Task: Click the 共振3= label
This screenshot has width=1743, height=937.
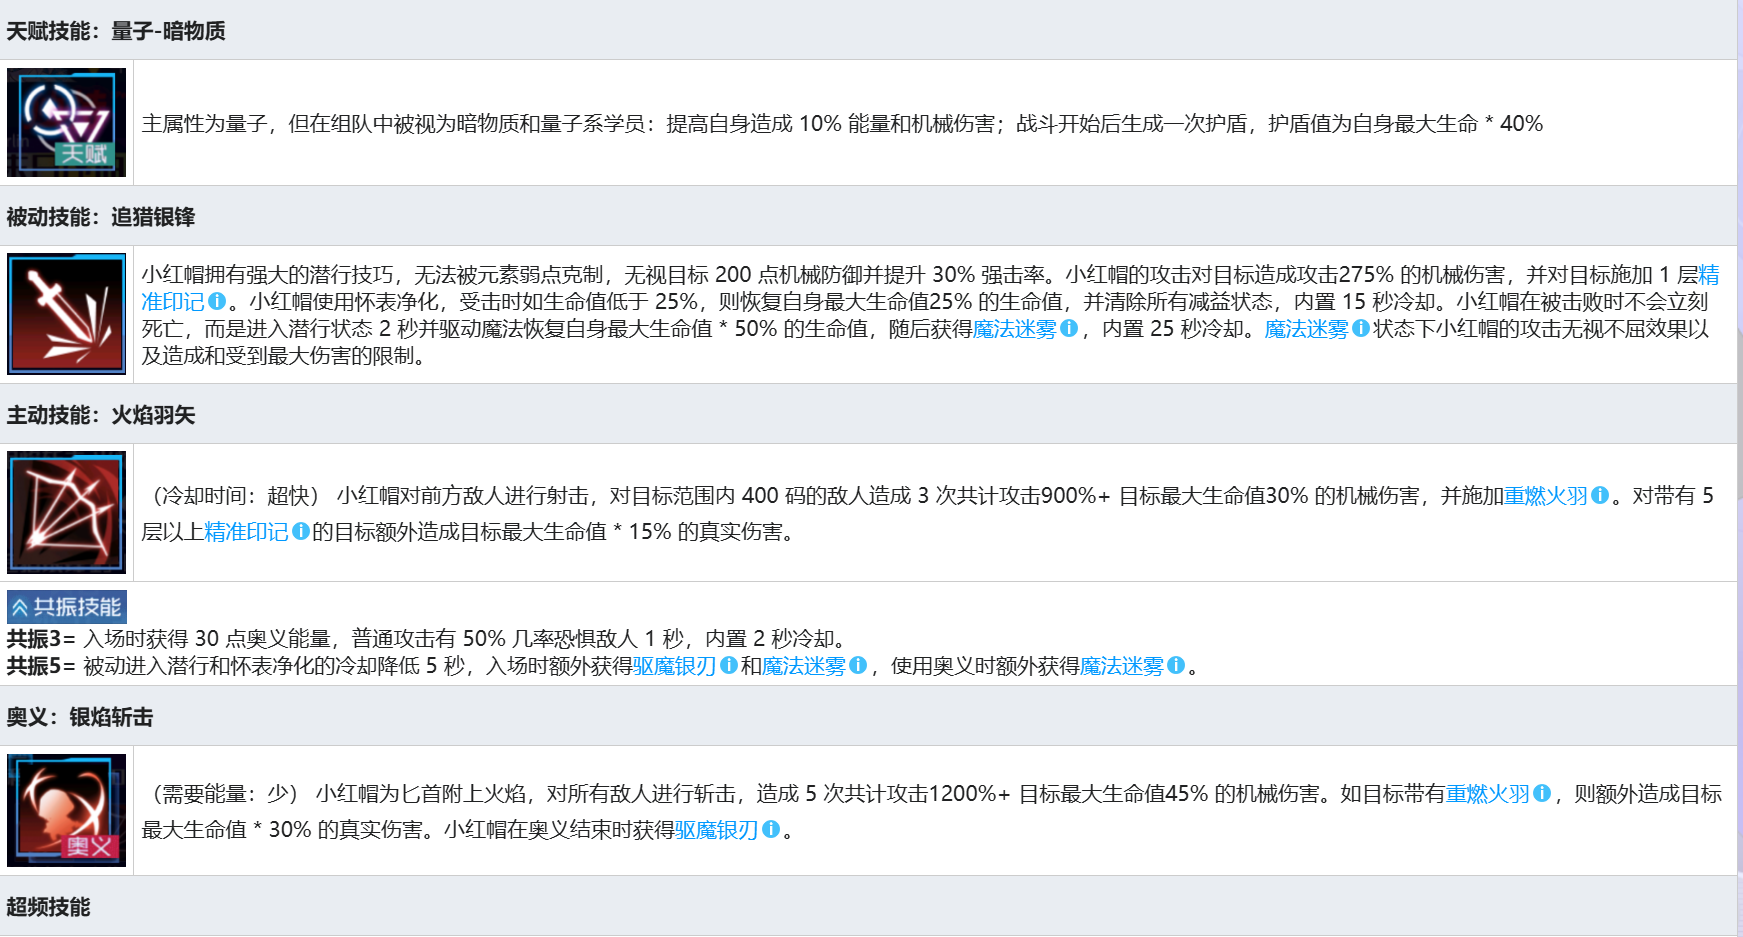Action: 41,638
